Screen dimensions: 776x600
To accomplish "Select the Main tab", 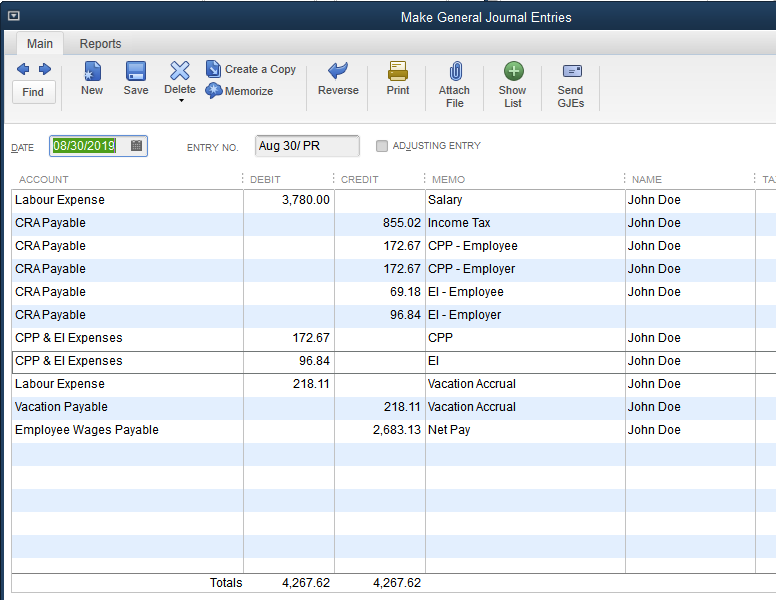I will pyautogui.click(x=40, y=44).
